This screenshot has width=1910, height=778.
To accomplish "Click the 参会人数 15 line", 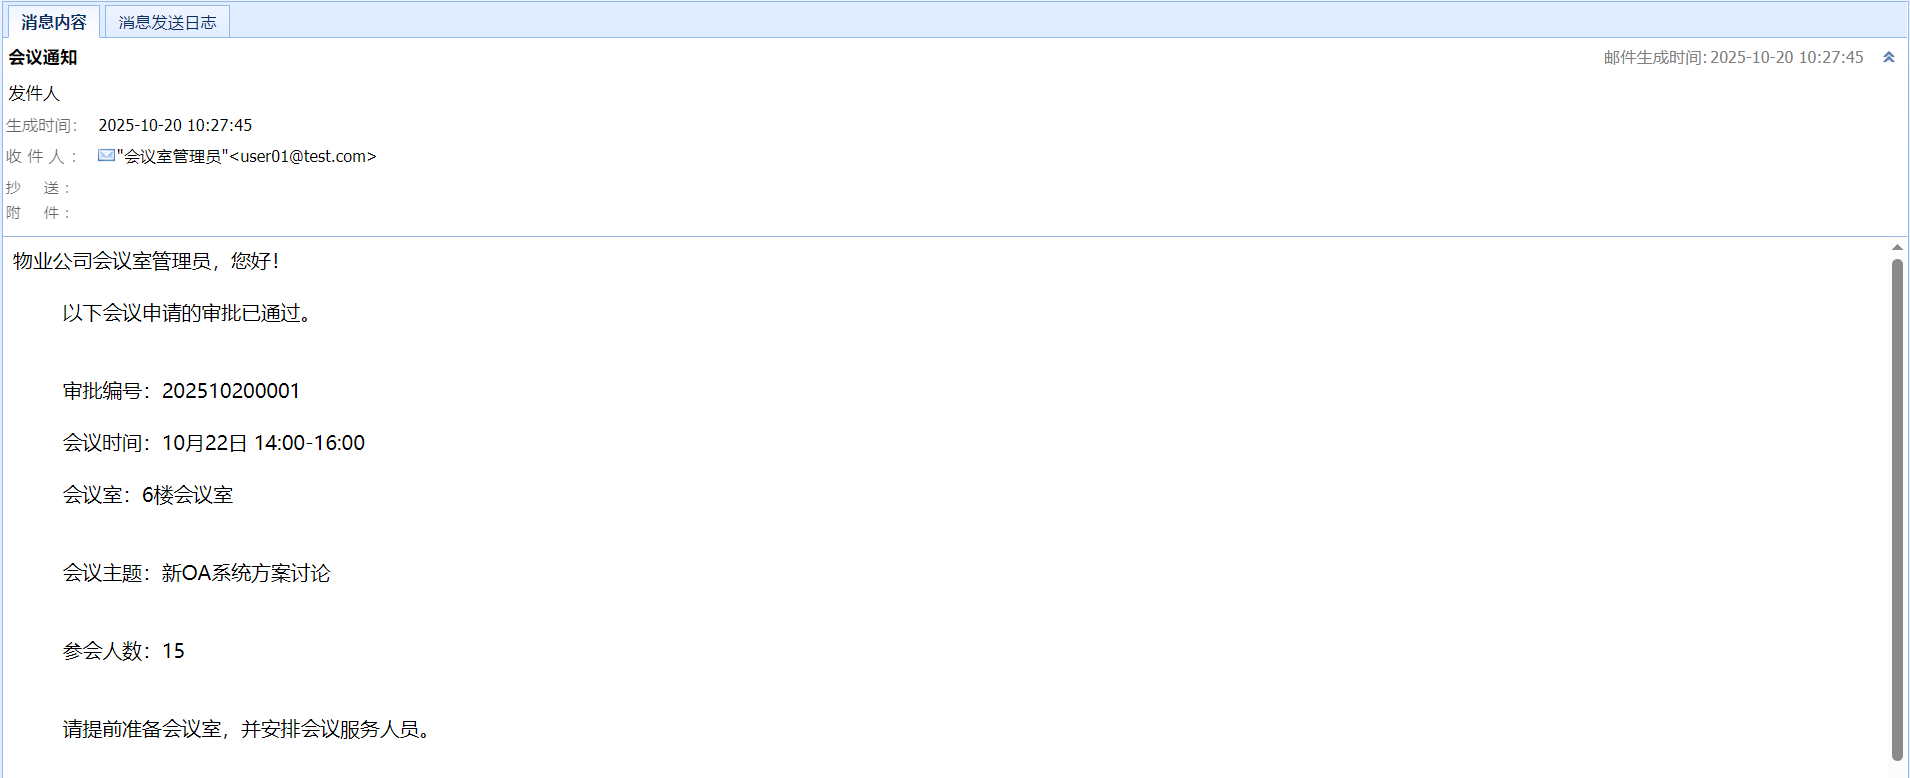I will point(124,651).
